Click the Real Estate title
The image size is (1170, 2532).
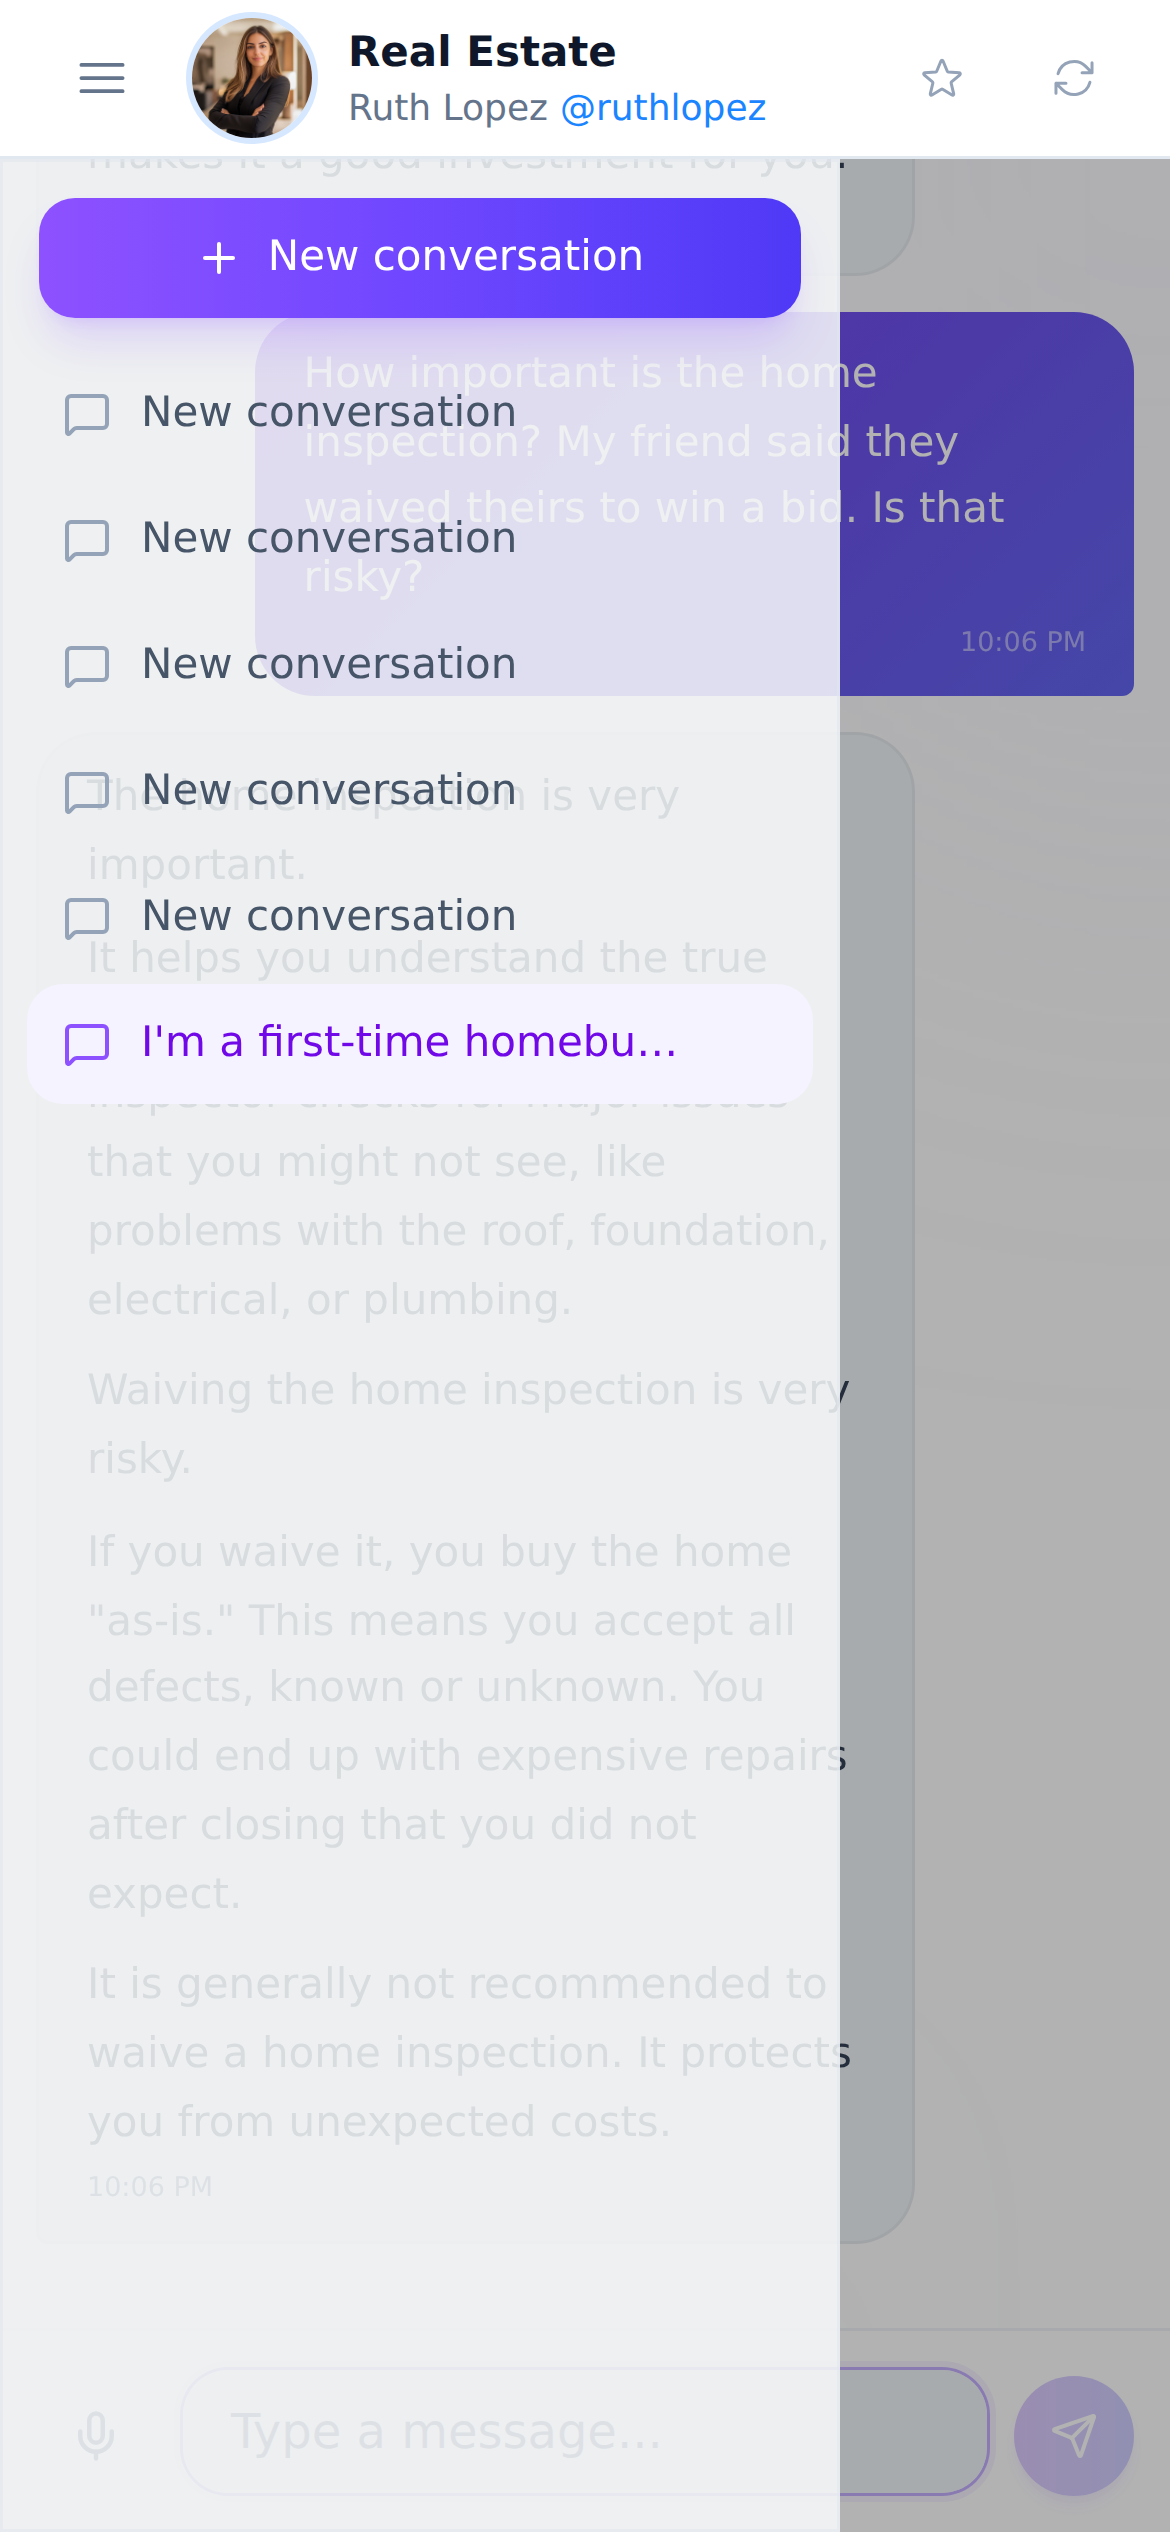[482, 51]
